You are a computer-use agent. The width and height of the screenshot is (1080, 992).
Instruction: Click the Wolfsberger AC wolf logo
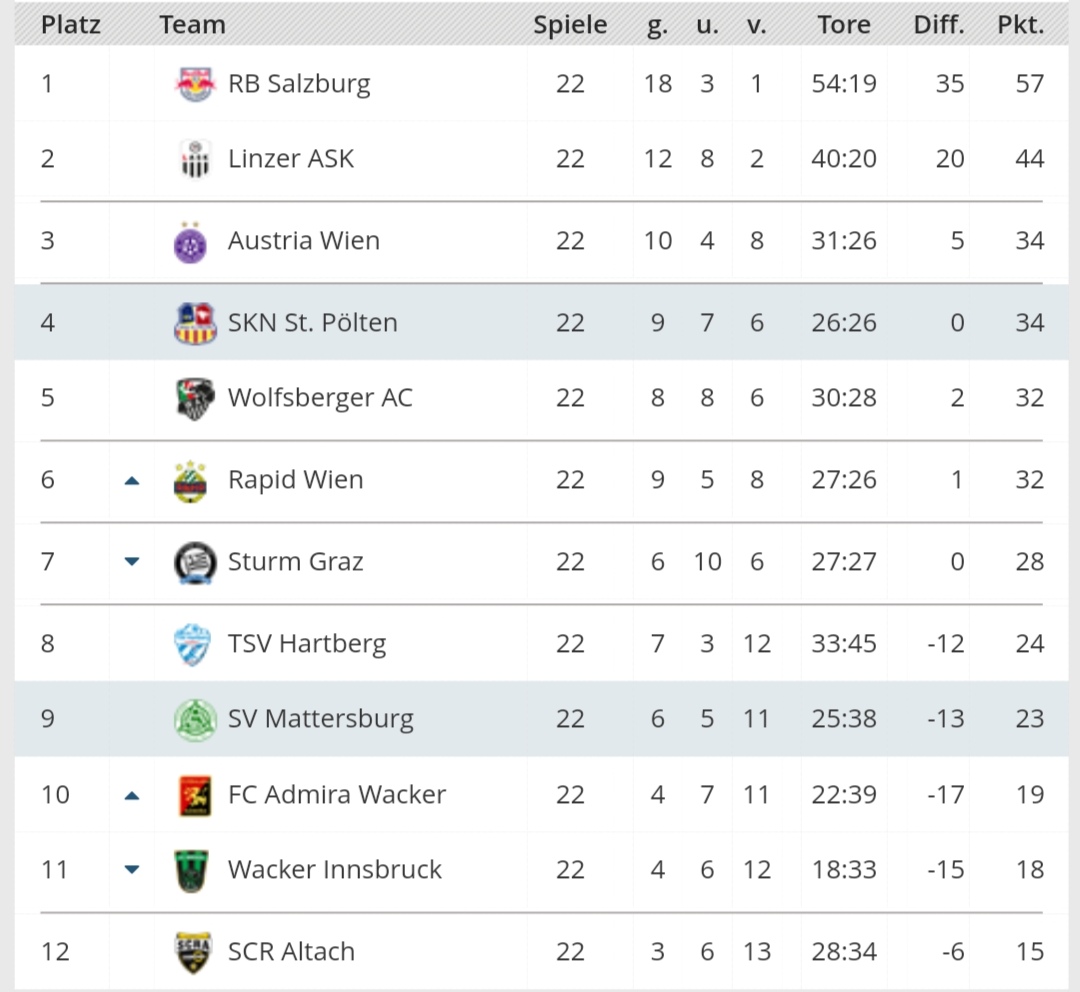[196, 398]
